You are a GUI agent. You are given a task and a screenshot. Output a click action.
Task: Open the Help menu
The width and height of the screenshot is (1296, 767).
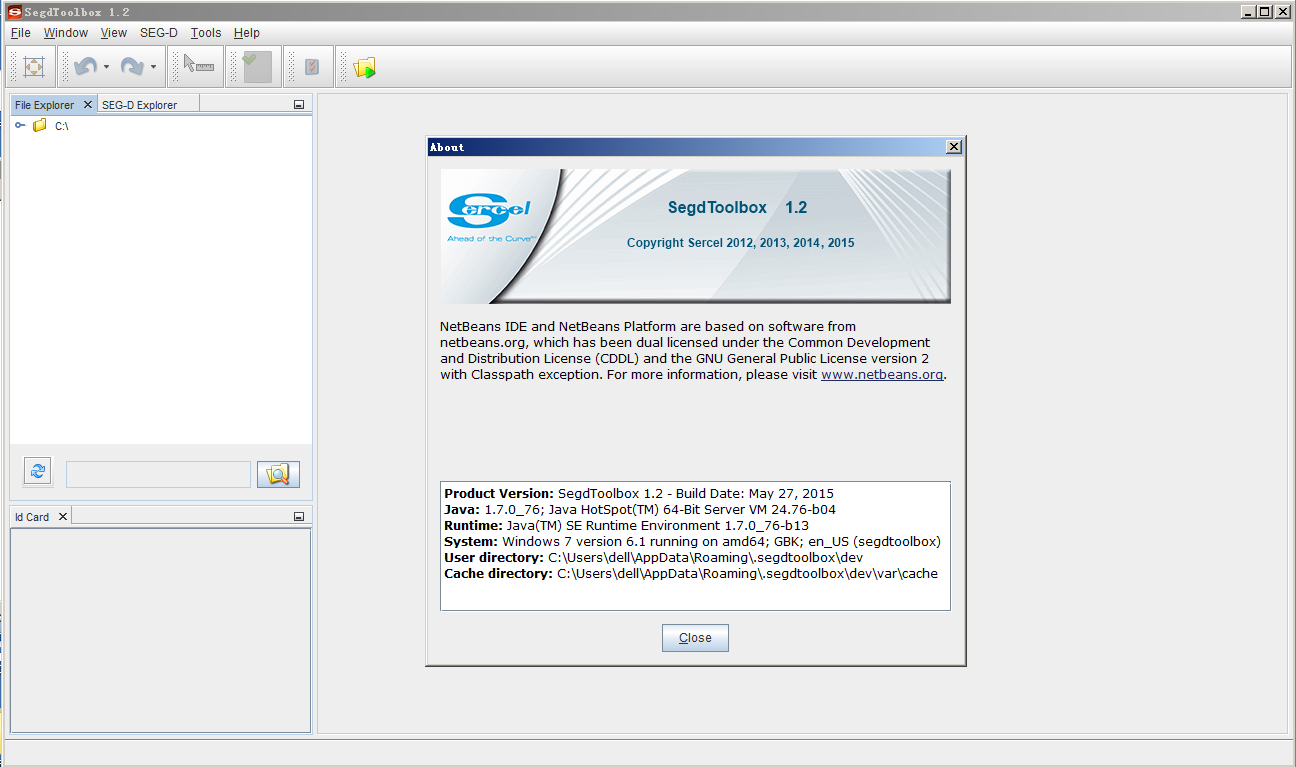247,33
